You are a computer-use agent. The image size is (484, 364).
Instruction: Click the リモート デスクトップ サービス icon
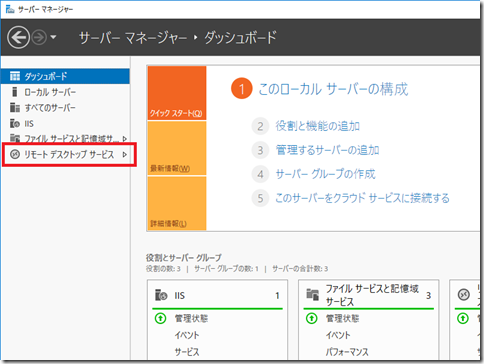click(x=15, y=154)
